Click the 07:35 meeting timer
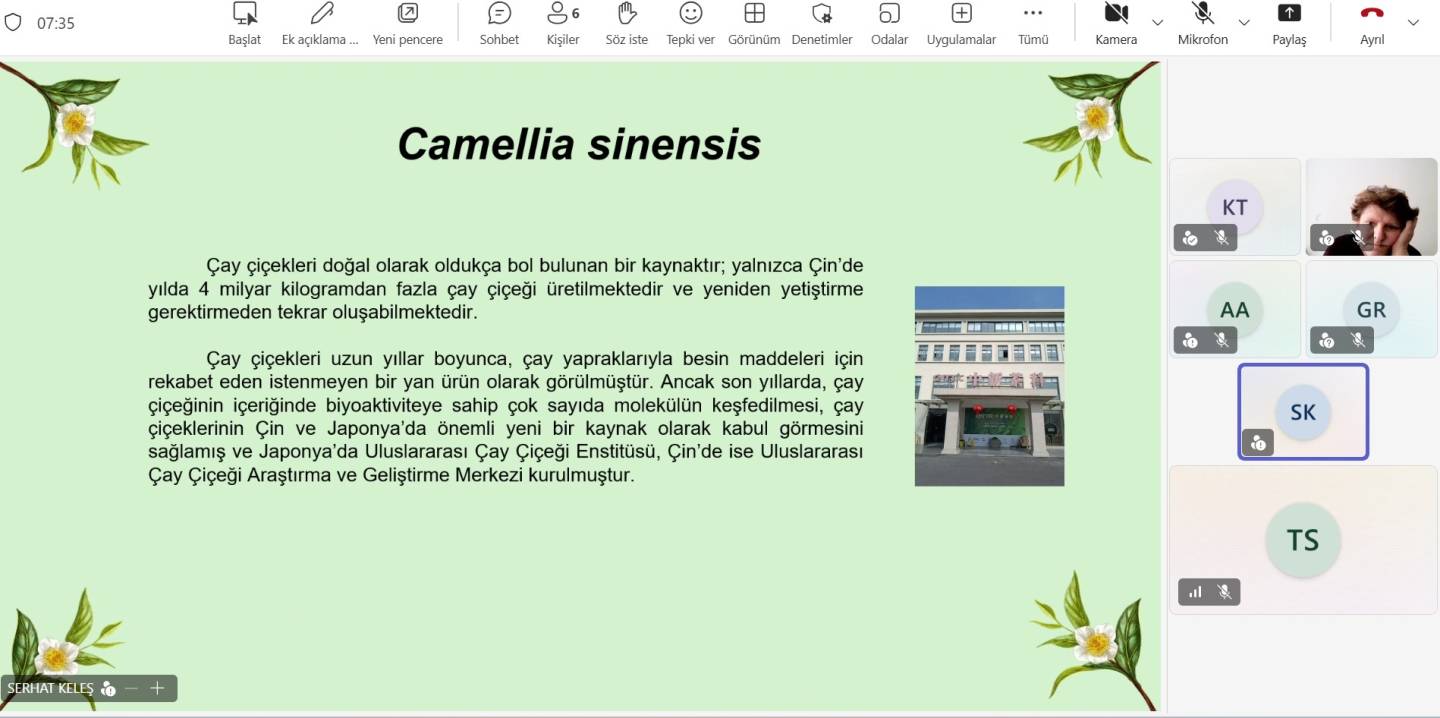Image resolution: width=1440 pixels, height=718 pixels. point(56,23)
